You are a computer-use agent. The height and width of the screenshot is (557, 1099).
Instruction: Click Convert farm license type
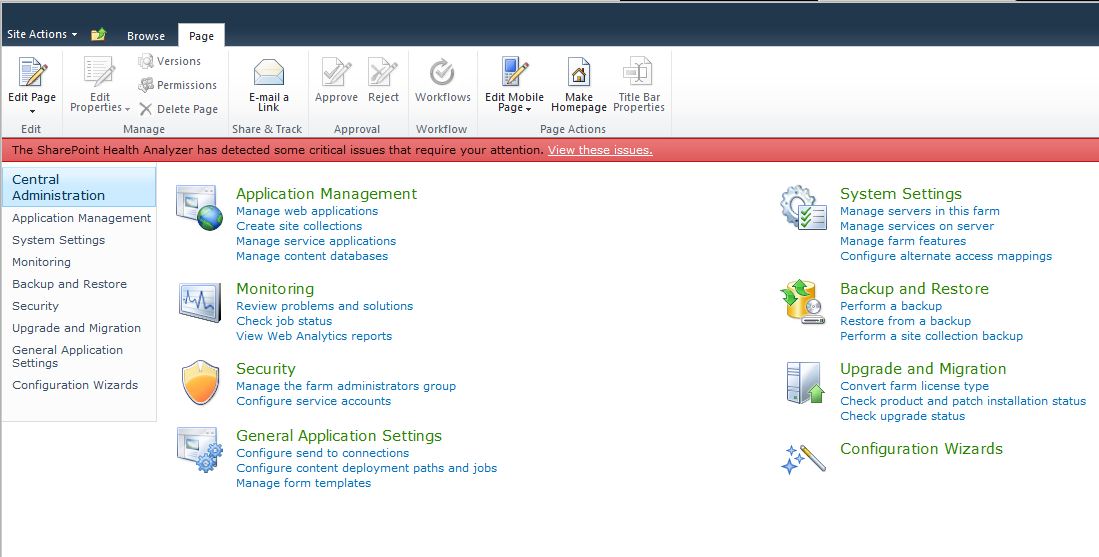click(915, 386)
